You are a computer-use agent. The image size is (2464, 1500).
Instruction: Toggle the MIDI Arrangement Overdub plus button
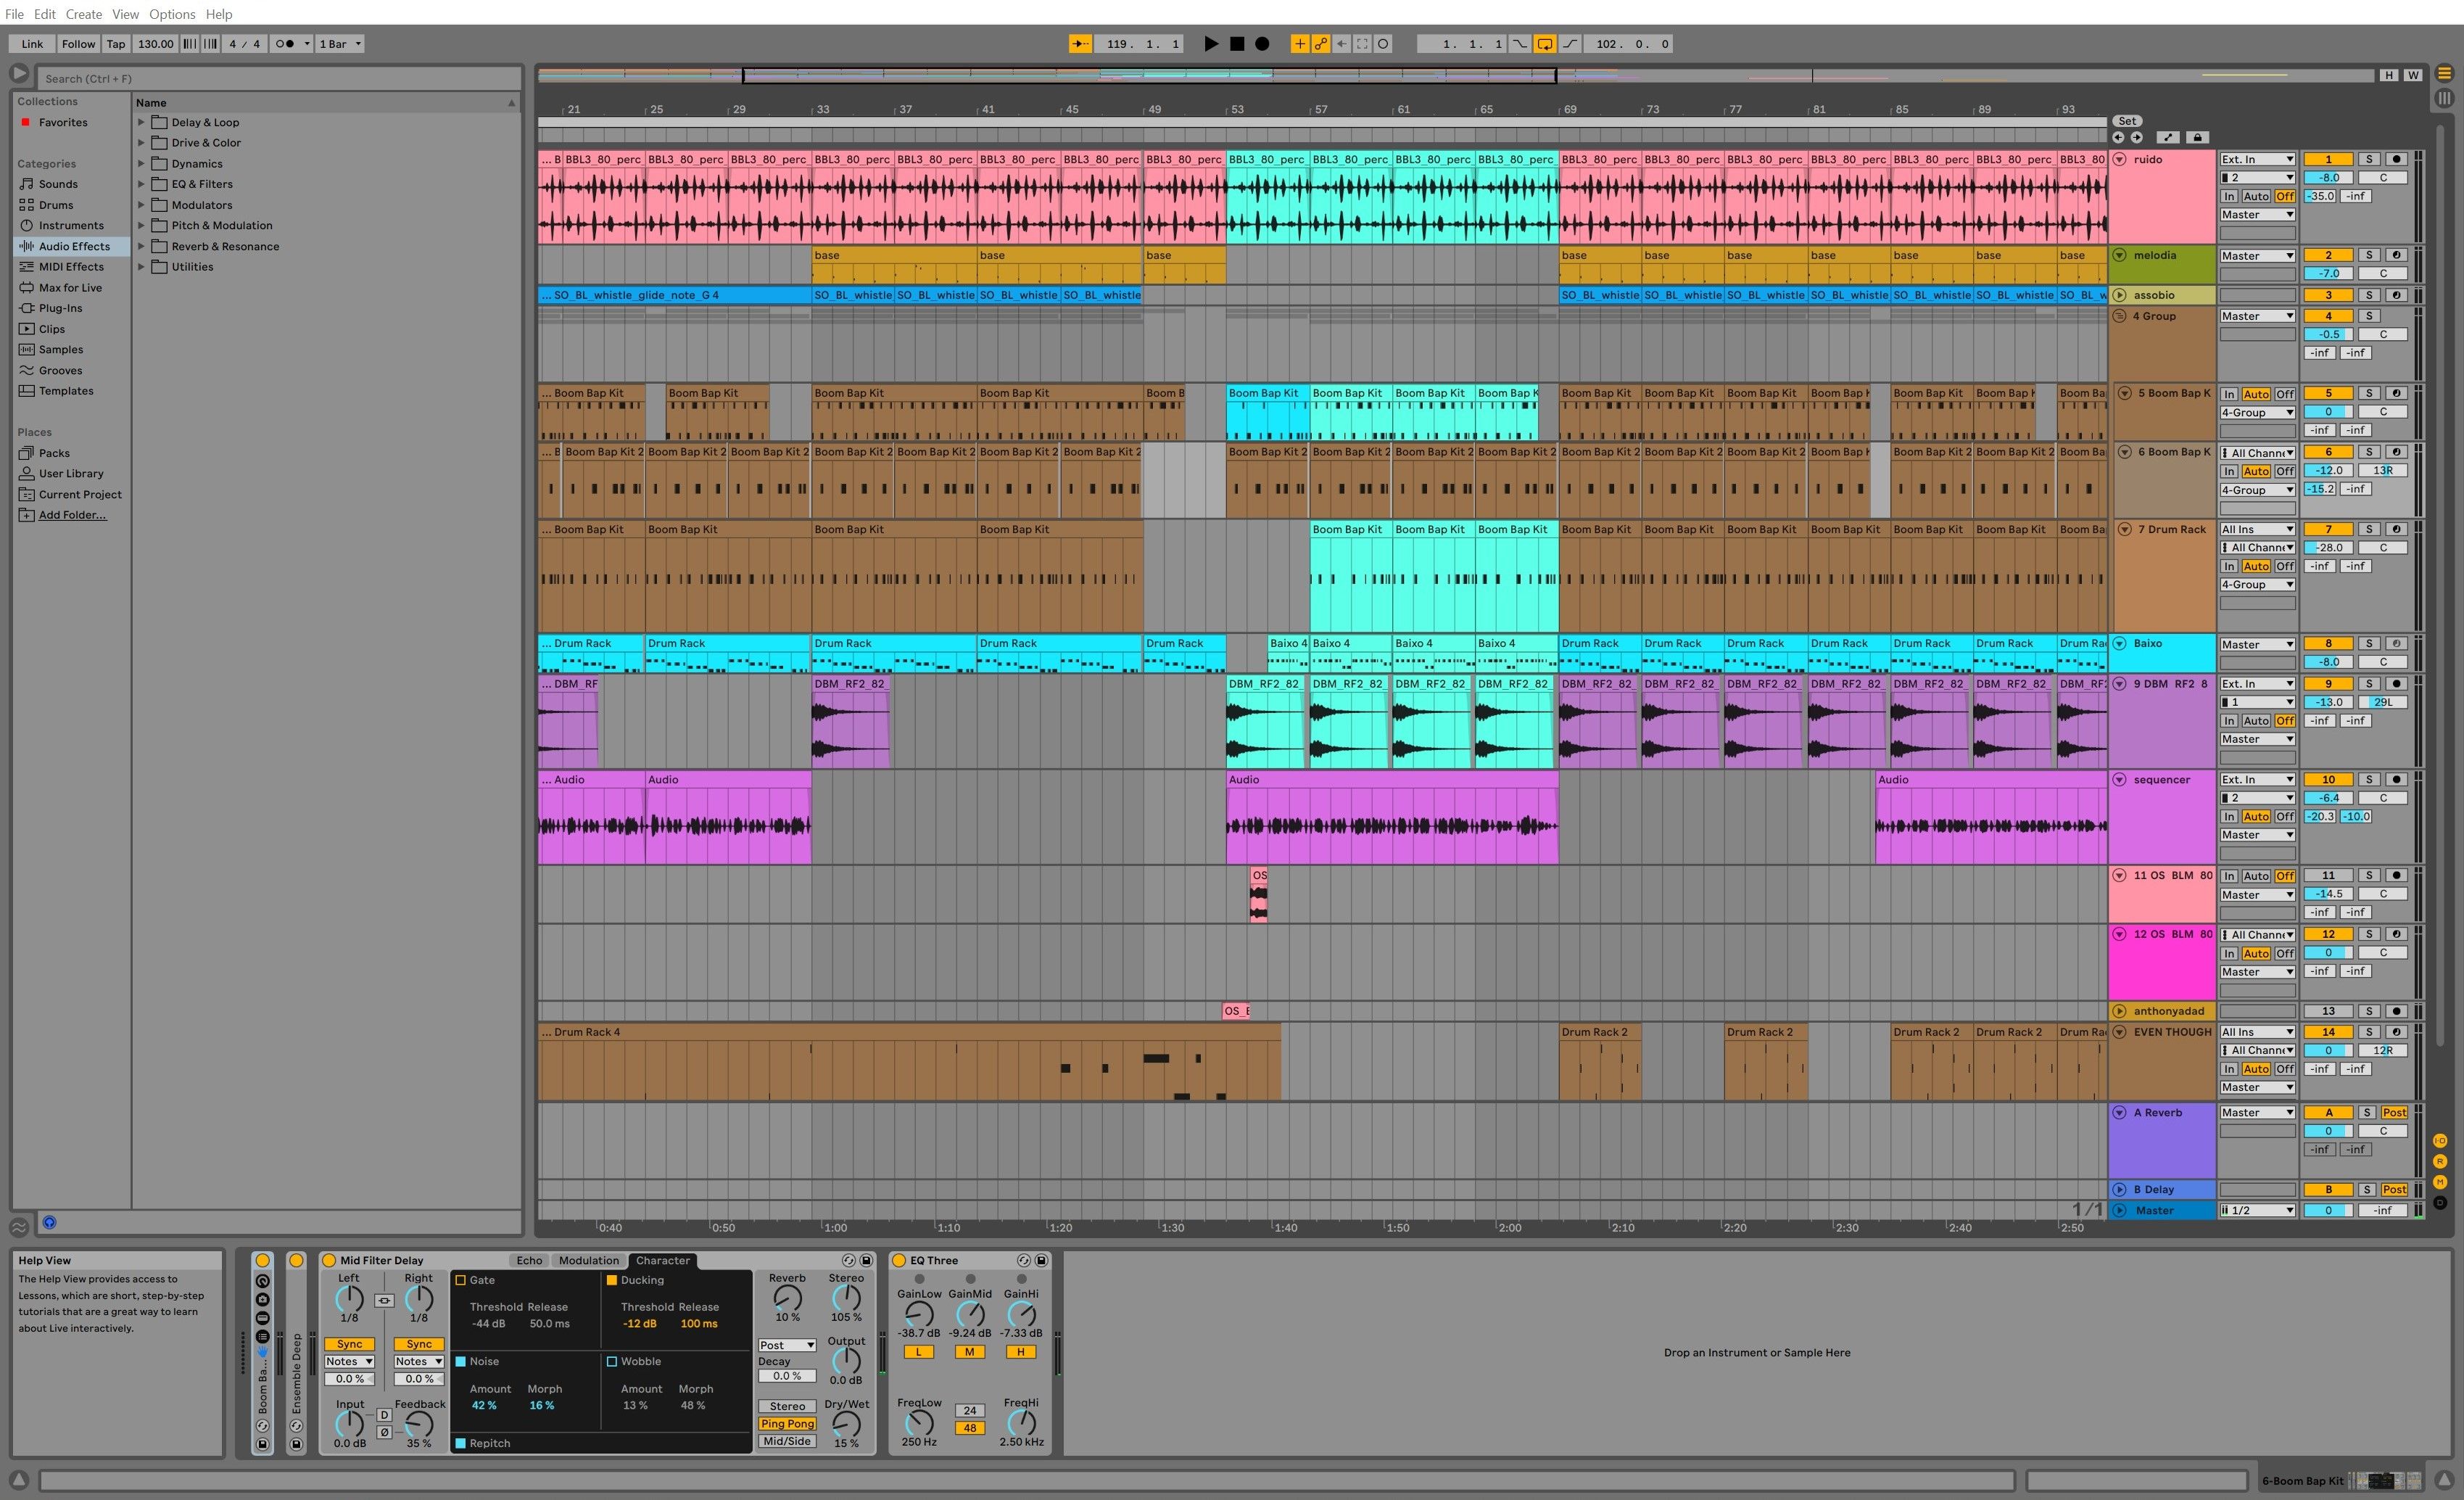point(1299,44)
